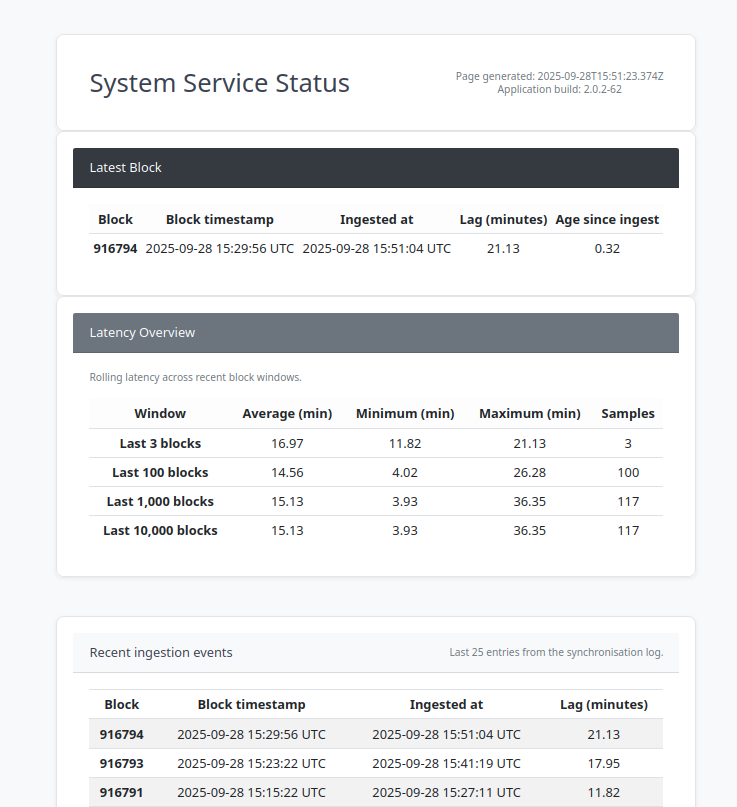Click the Latest Block panel header

[x=125, y=168]
